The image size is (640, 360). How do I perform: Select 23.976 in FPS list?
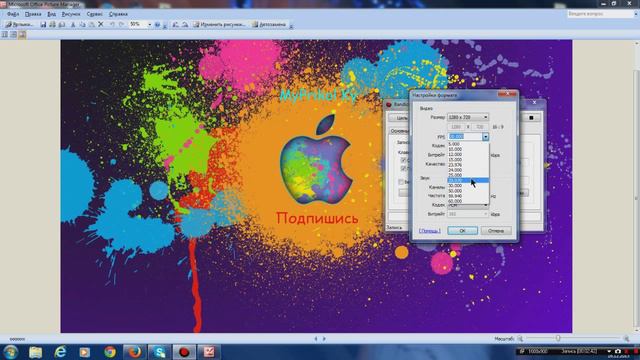468,165
